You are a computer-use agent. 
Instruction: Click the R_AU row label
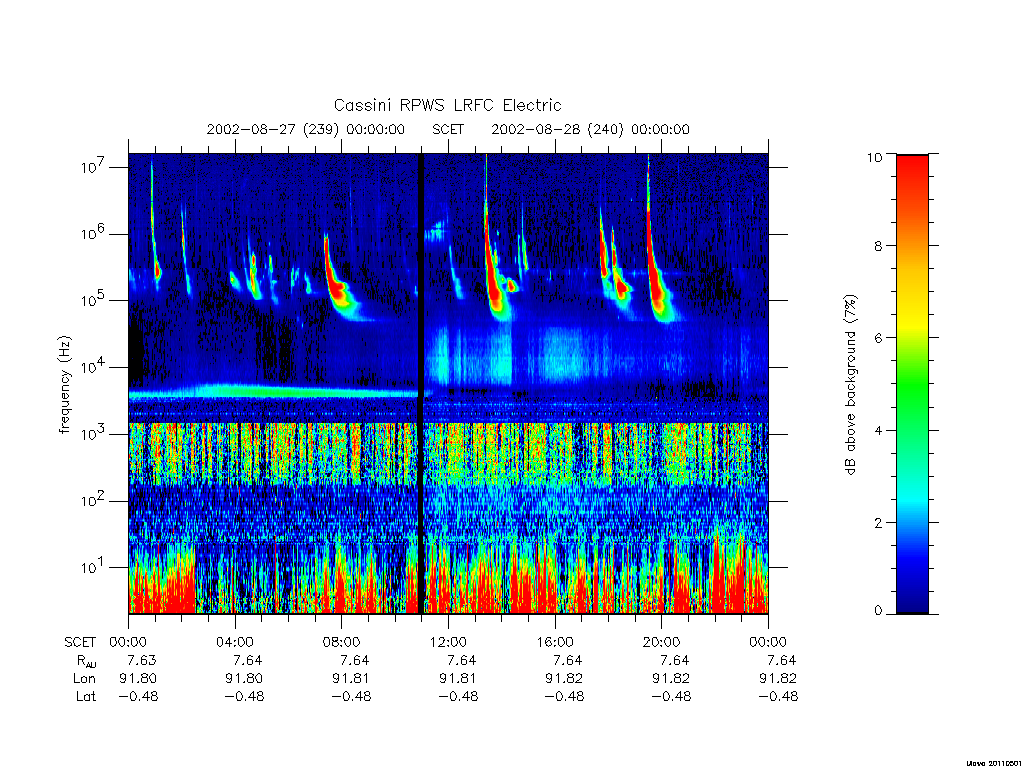(x=85, y=661)
